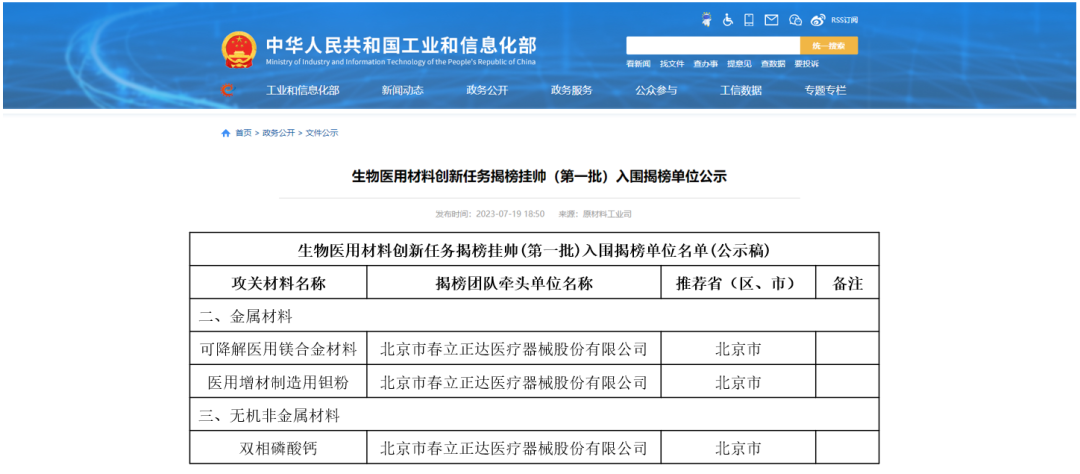1080x474 pixels.
Task: Open the mobile phone version icon
Action: 749,20
